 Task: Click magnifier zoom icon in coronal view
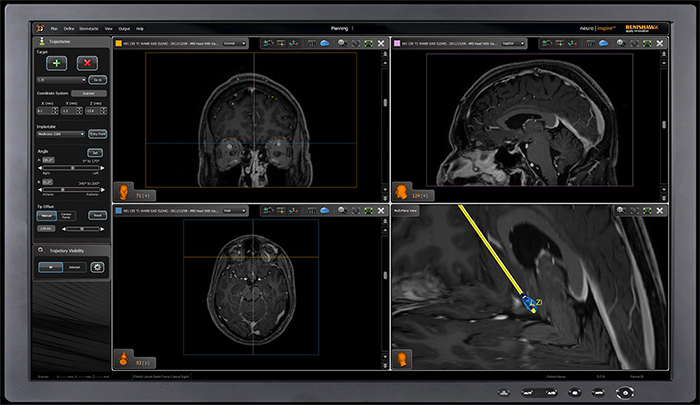343,43
